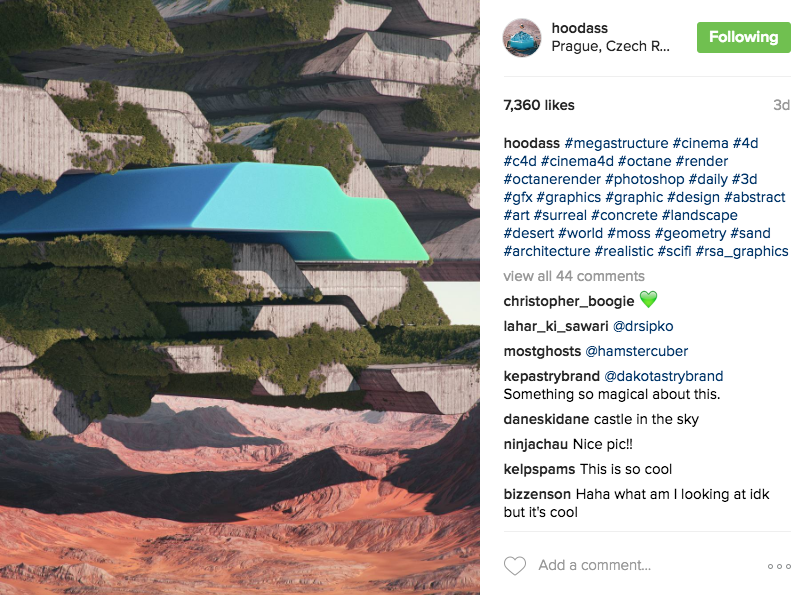
Task: Open the #octanerender hashtag
Action: (x=552, y=179)
